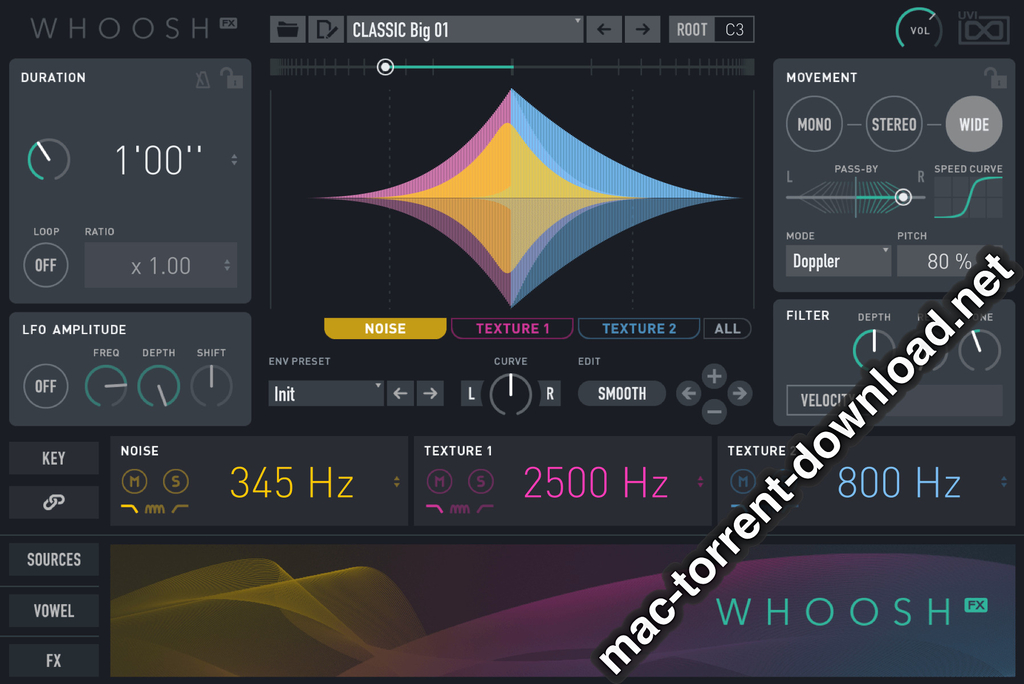Click the VOL knob
Image resolution: width=1024 pixels, height=684 pixels.
click(919, 30)
